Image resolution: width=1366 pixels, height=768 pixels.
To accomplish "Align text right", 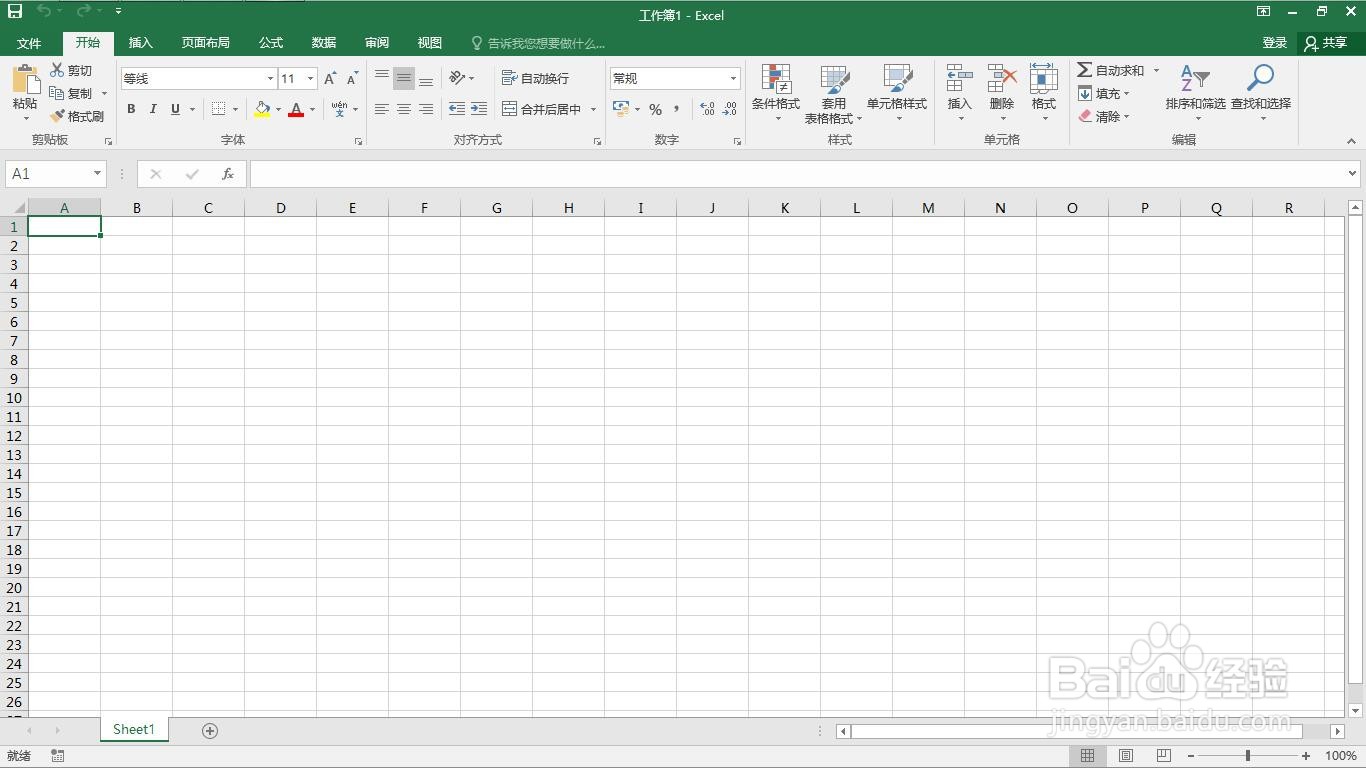I will pos(426,109).
